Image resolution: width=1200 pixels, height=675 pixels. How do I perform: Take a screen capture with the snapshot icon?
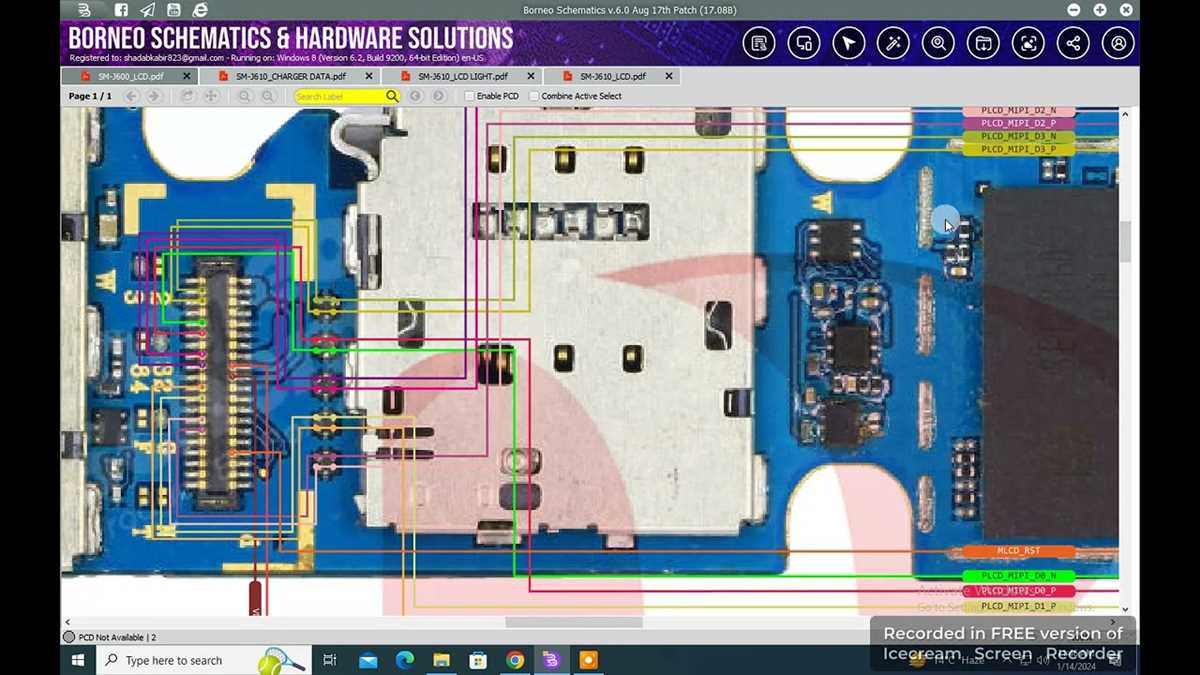point(1028,43)
